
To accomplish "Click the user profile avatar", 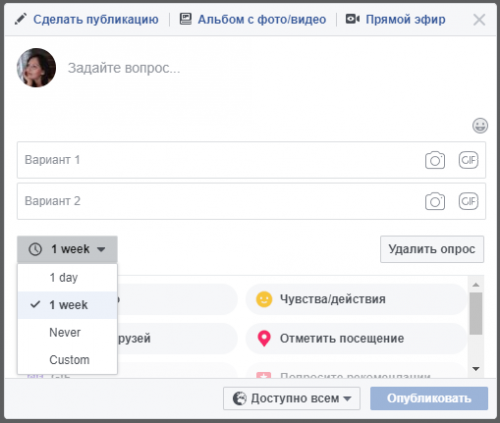I will coord(36,68).
